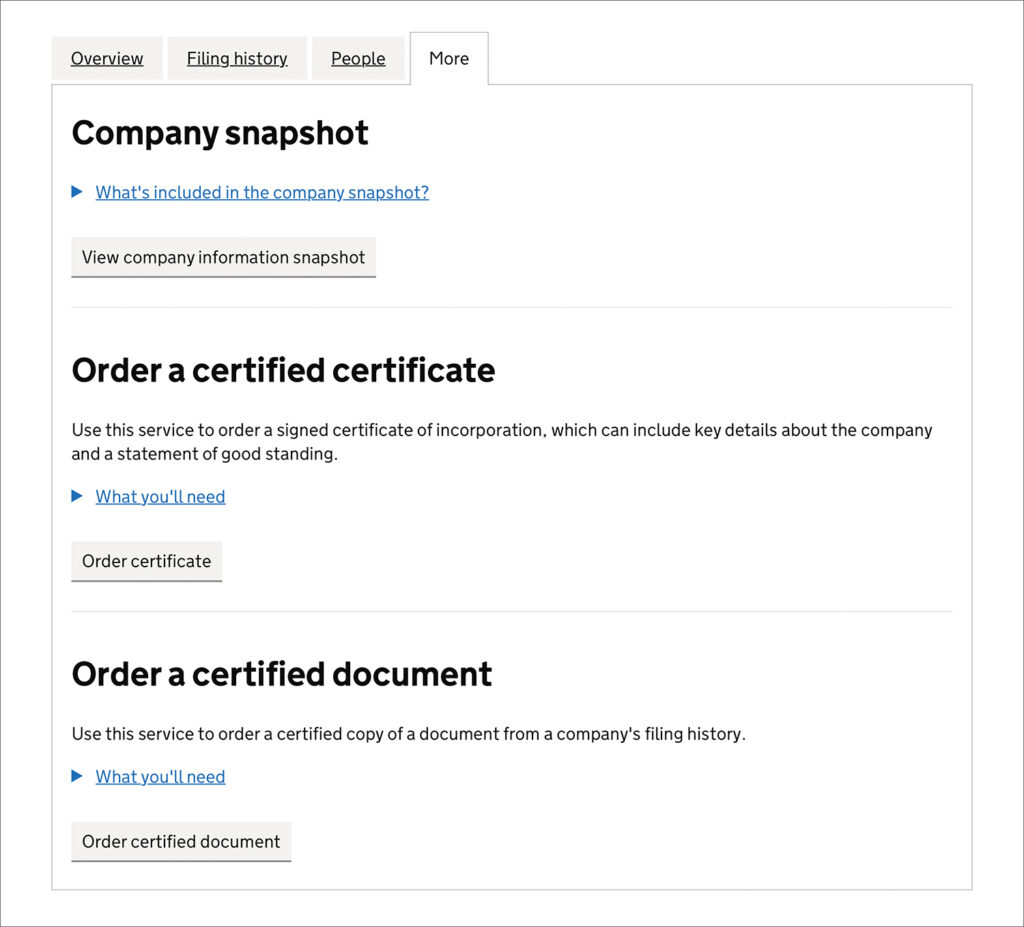Switch to the People tab
Image resolution: width=1024 pixels, height=927 pixels.
(358, 58)
